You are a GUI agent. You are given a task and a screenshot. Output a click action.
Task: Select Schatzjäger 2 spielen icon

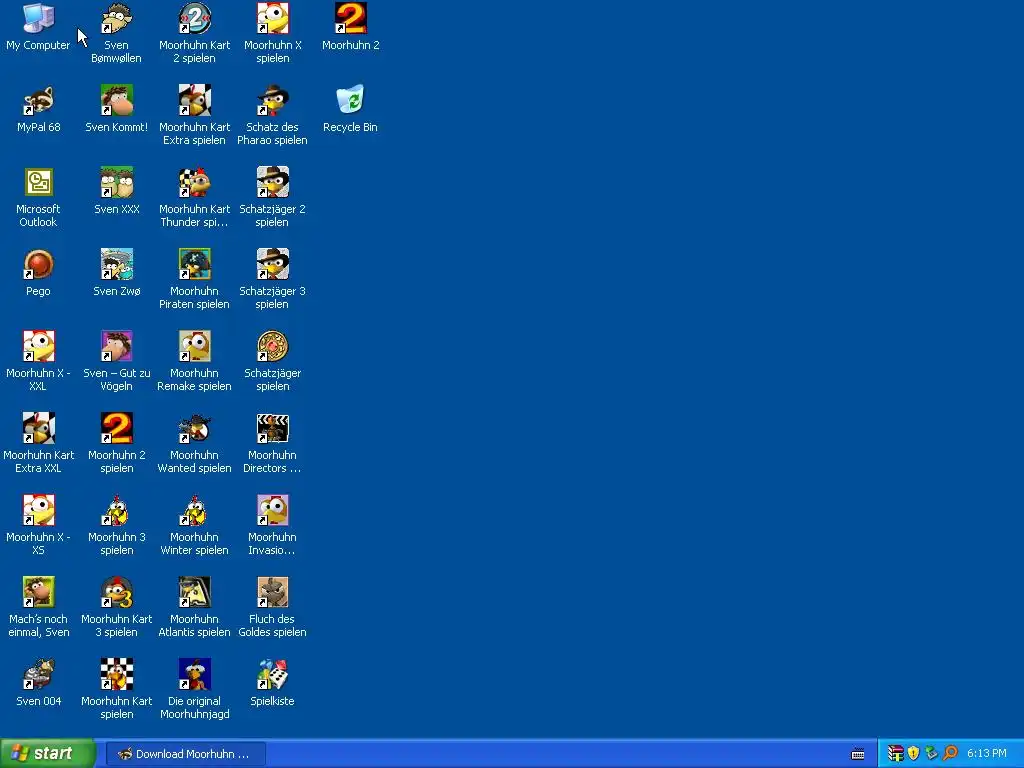click(272, 182)
